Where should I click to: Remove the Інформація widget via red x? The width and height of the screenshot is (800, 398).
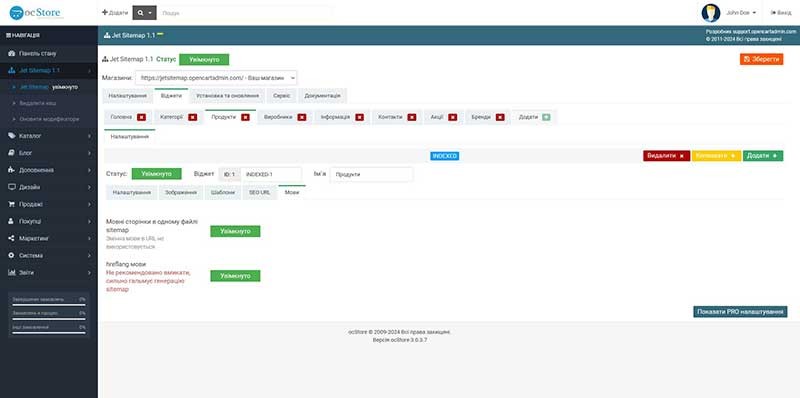coord(360,117)
